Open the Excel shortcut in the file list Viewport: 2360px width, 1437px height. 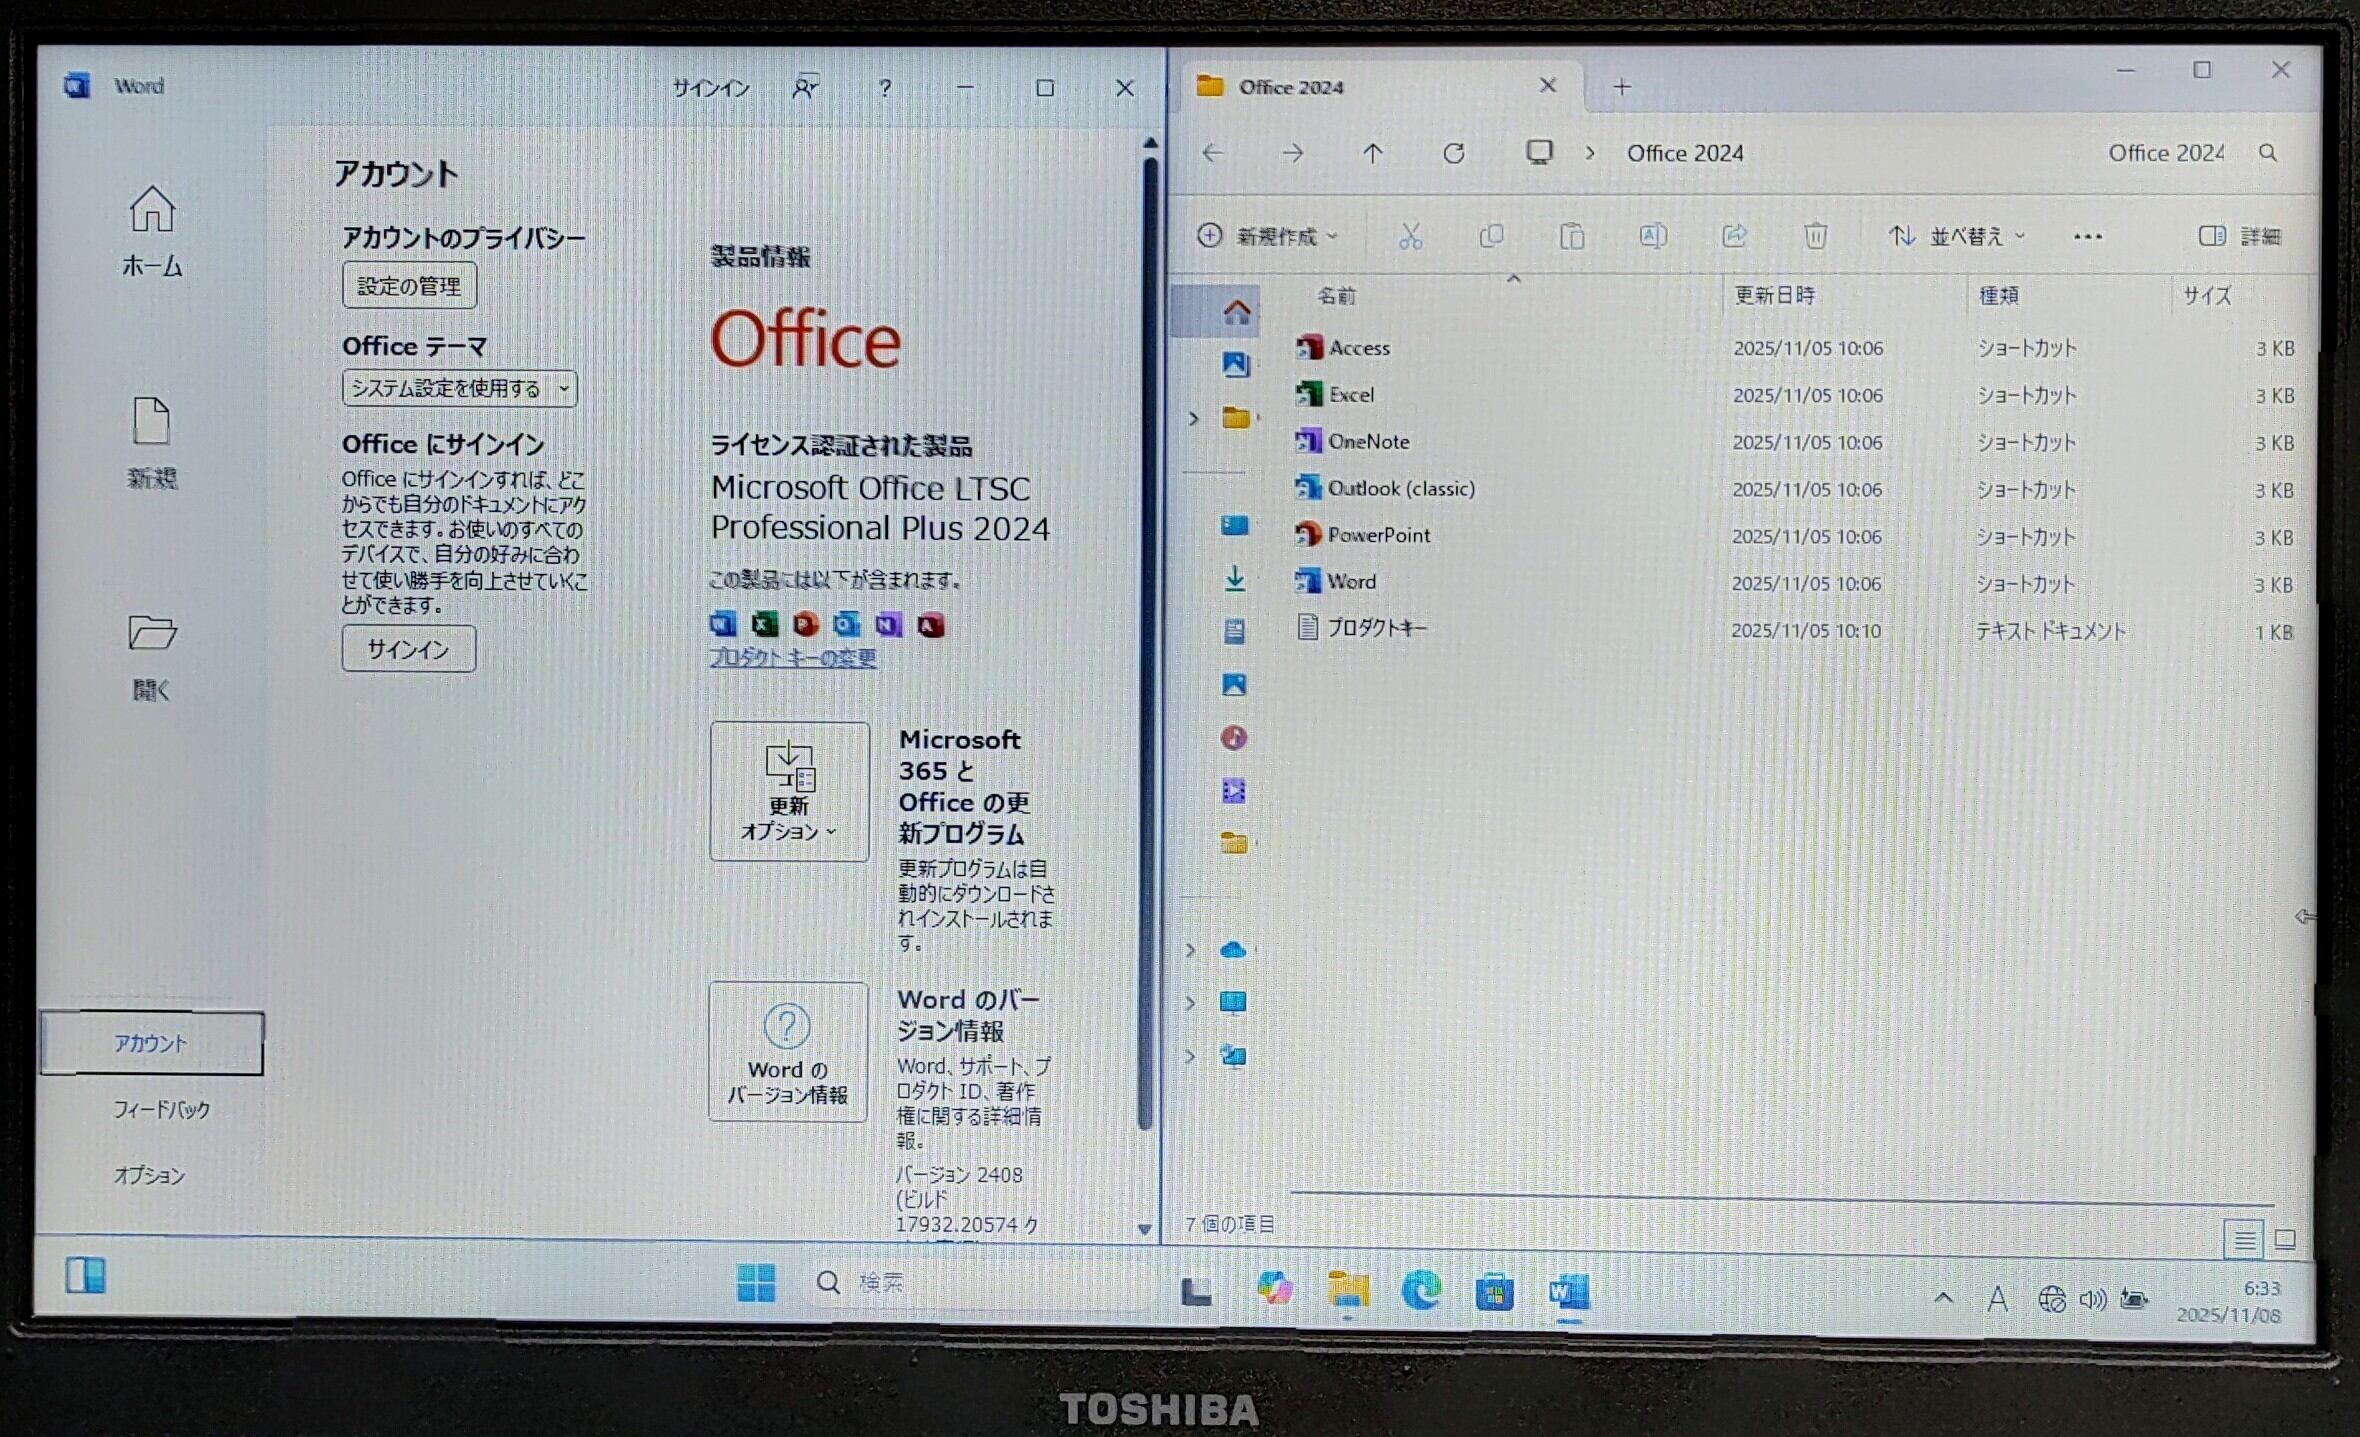click(1350, 395)
